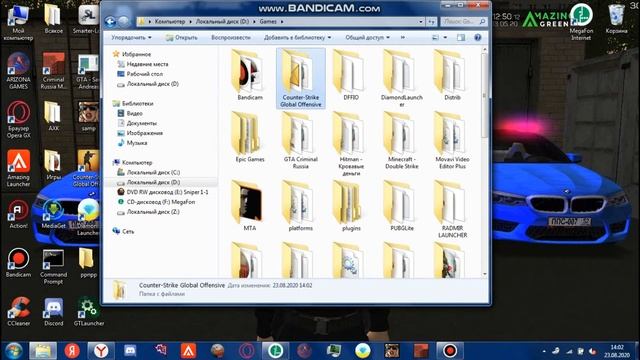Open Общий доступ dropdown
This screenshot has width=640, height=360.
[x=367, y=38]
